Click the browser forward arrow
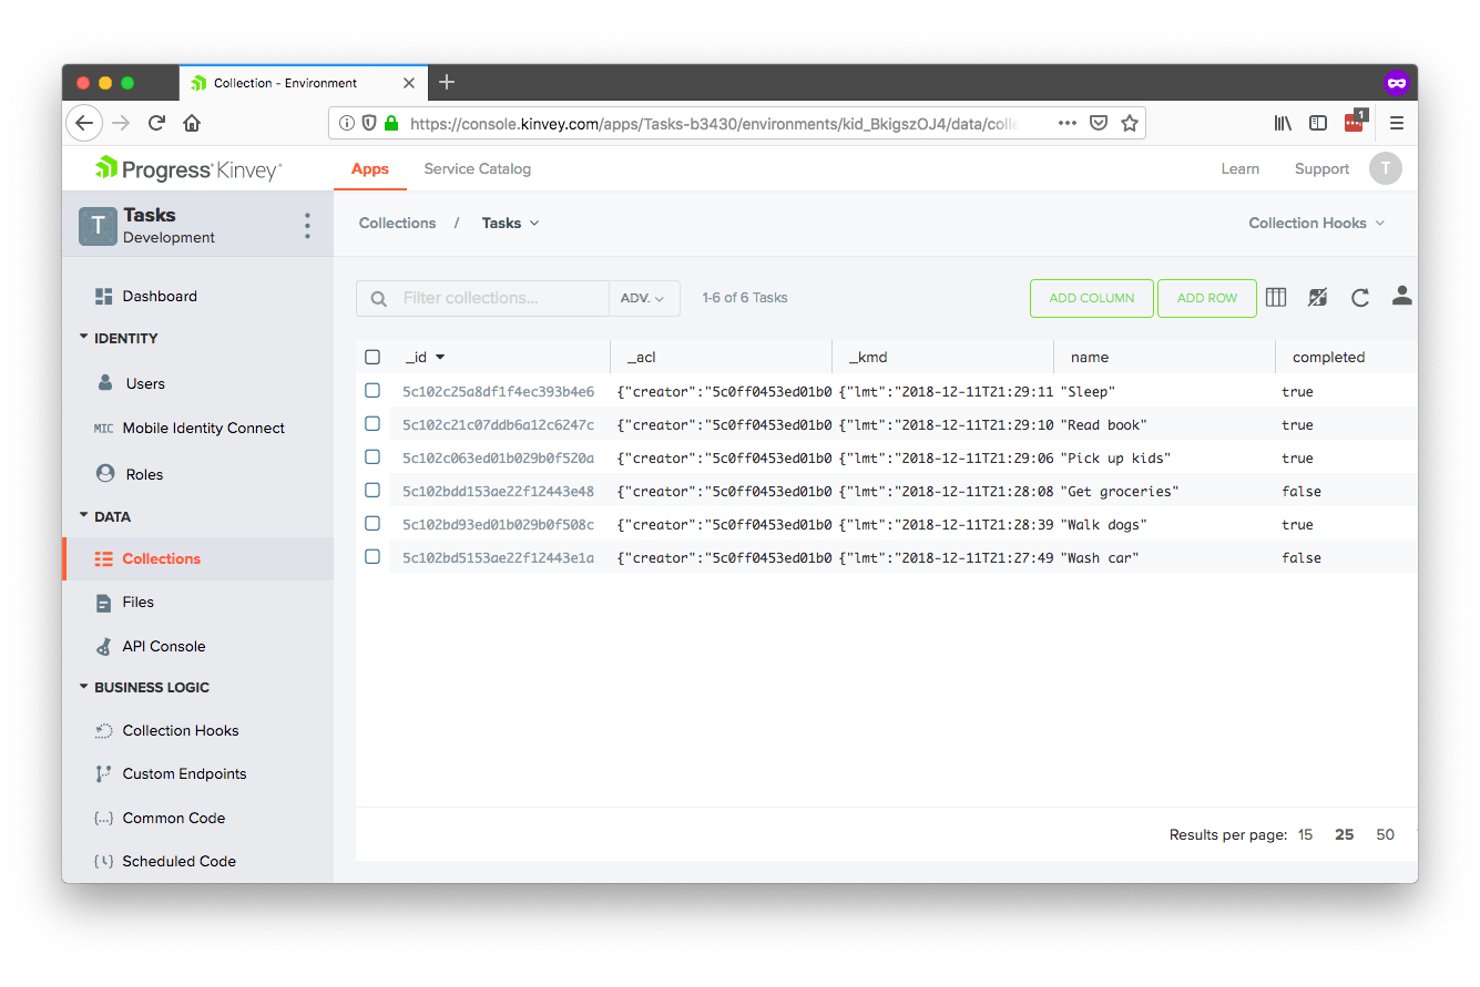 [x=121, y=123]
